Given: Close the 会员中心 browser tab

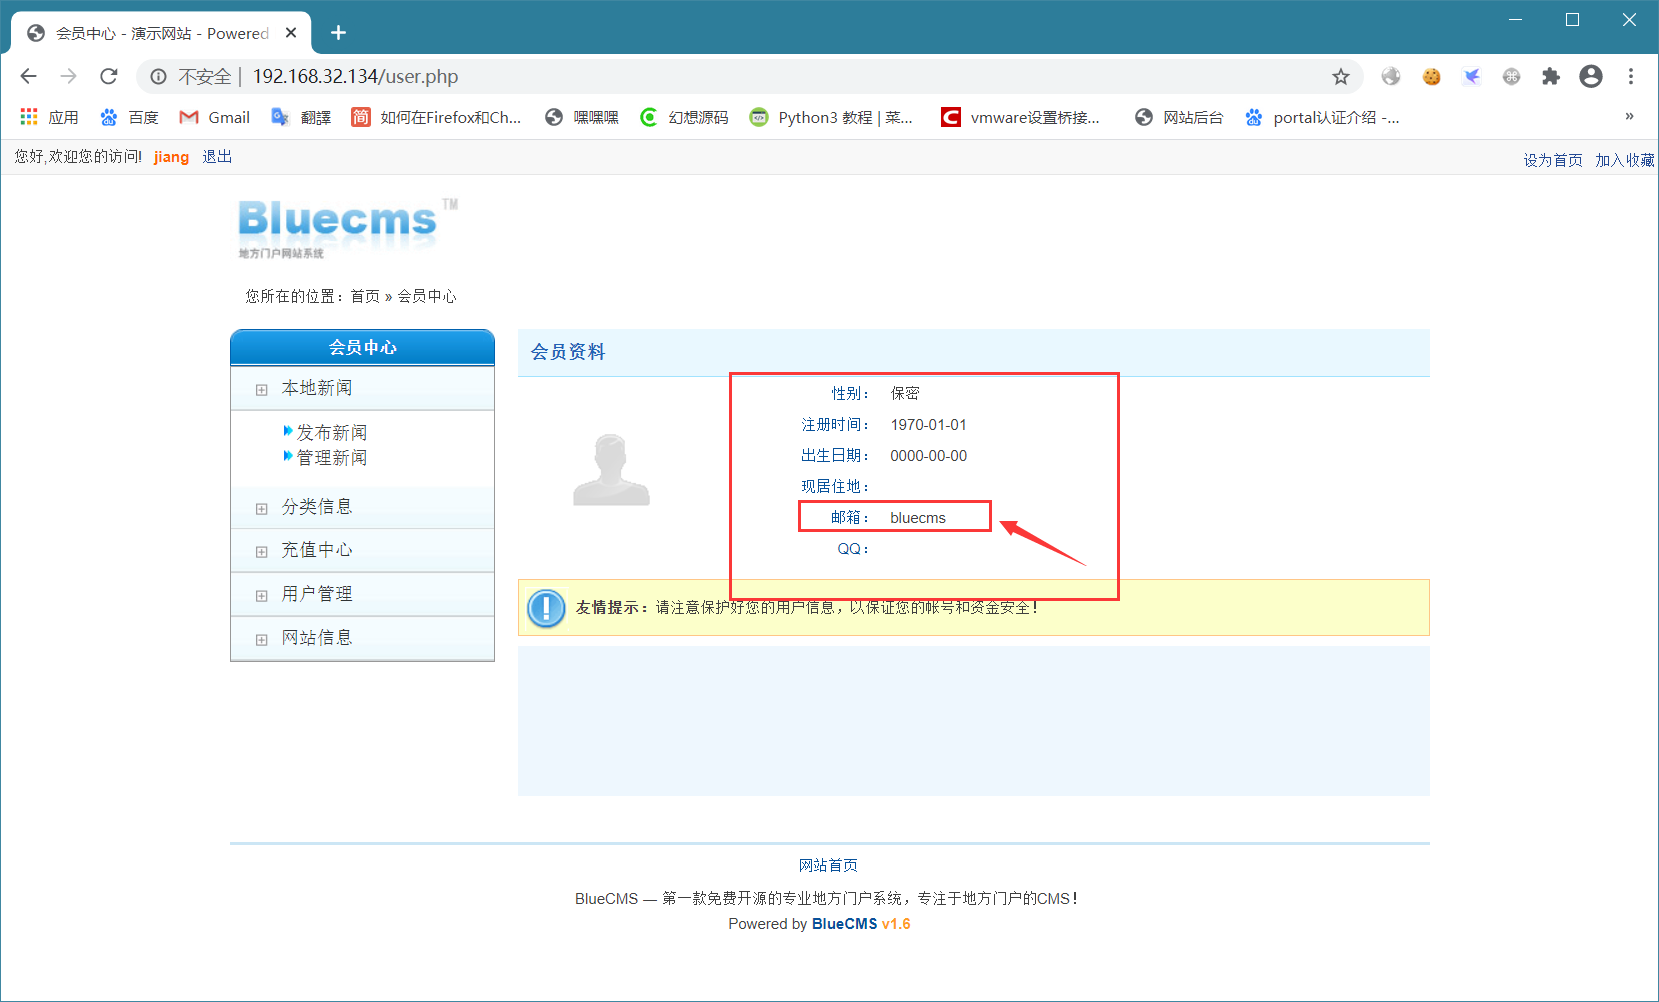Looking at the screenshot, I should 291,33.
